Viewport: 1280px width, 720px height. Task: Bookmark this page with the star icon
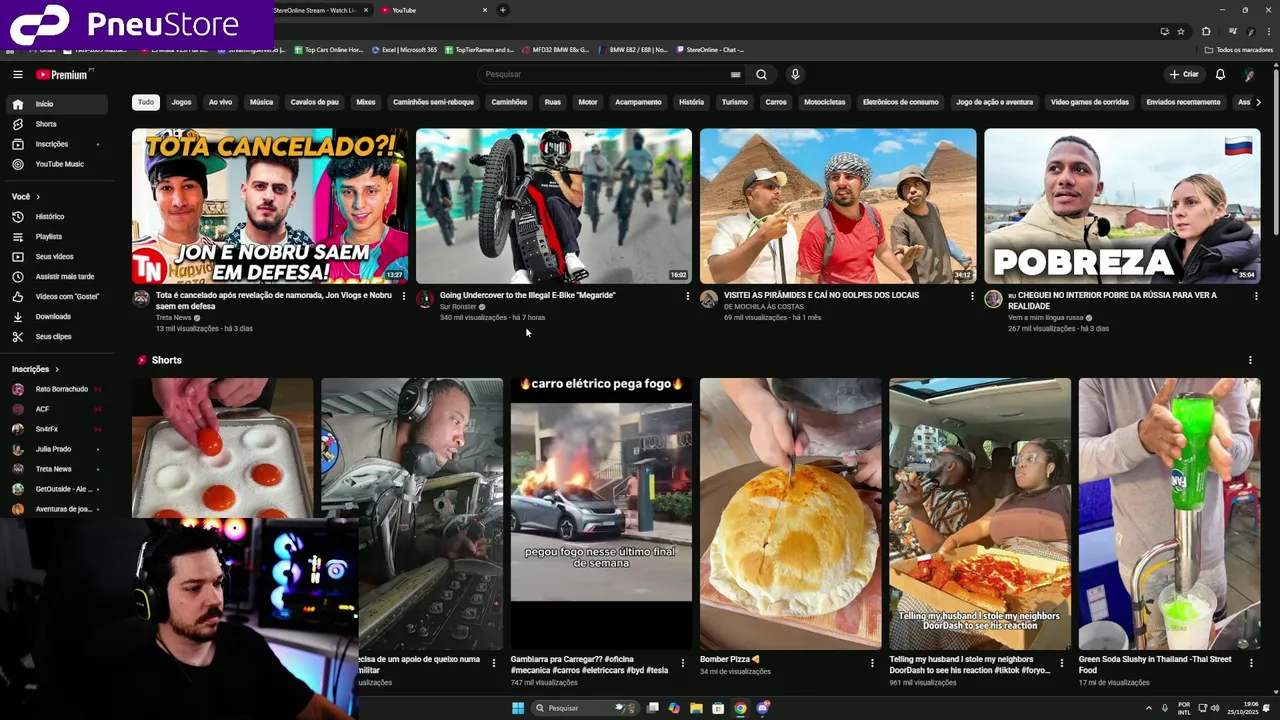(1181, 31)
